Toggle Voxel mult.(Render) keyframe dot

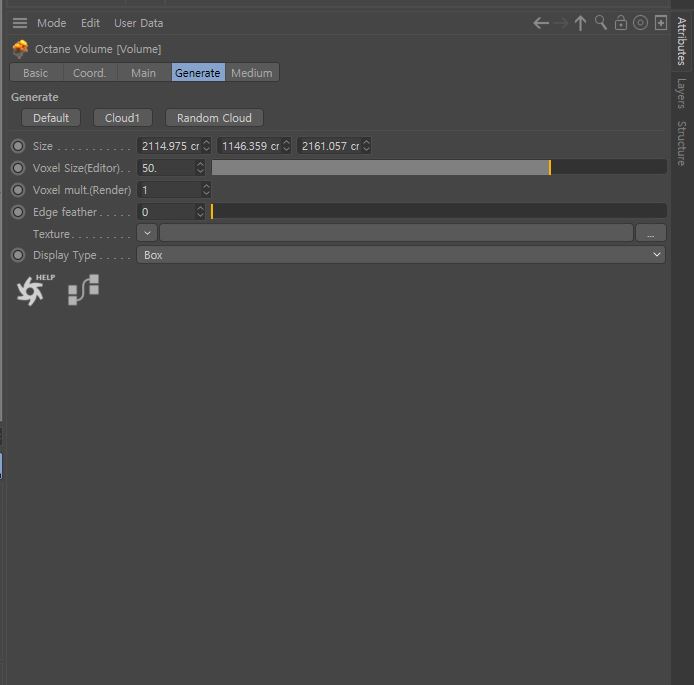point(18,190)
